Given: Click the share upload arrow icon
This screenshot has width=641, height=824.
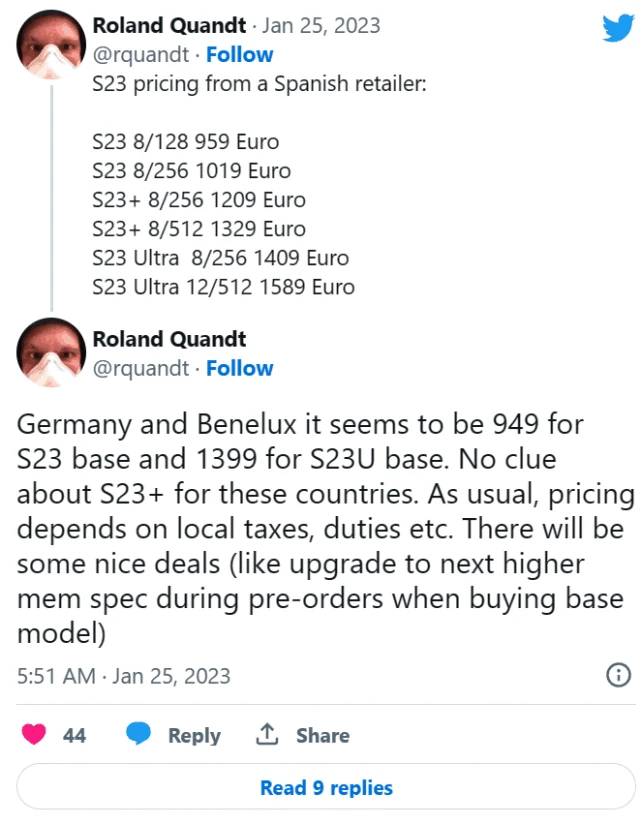Looking at the screenshot, I should click(x=267, y=734).
